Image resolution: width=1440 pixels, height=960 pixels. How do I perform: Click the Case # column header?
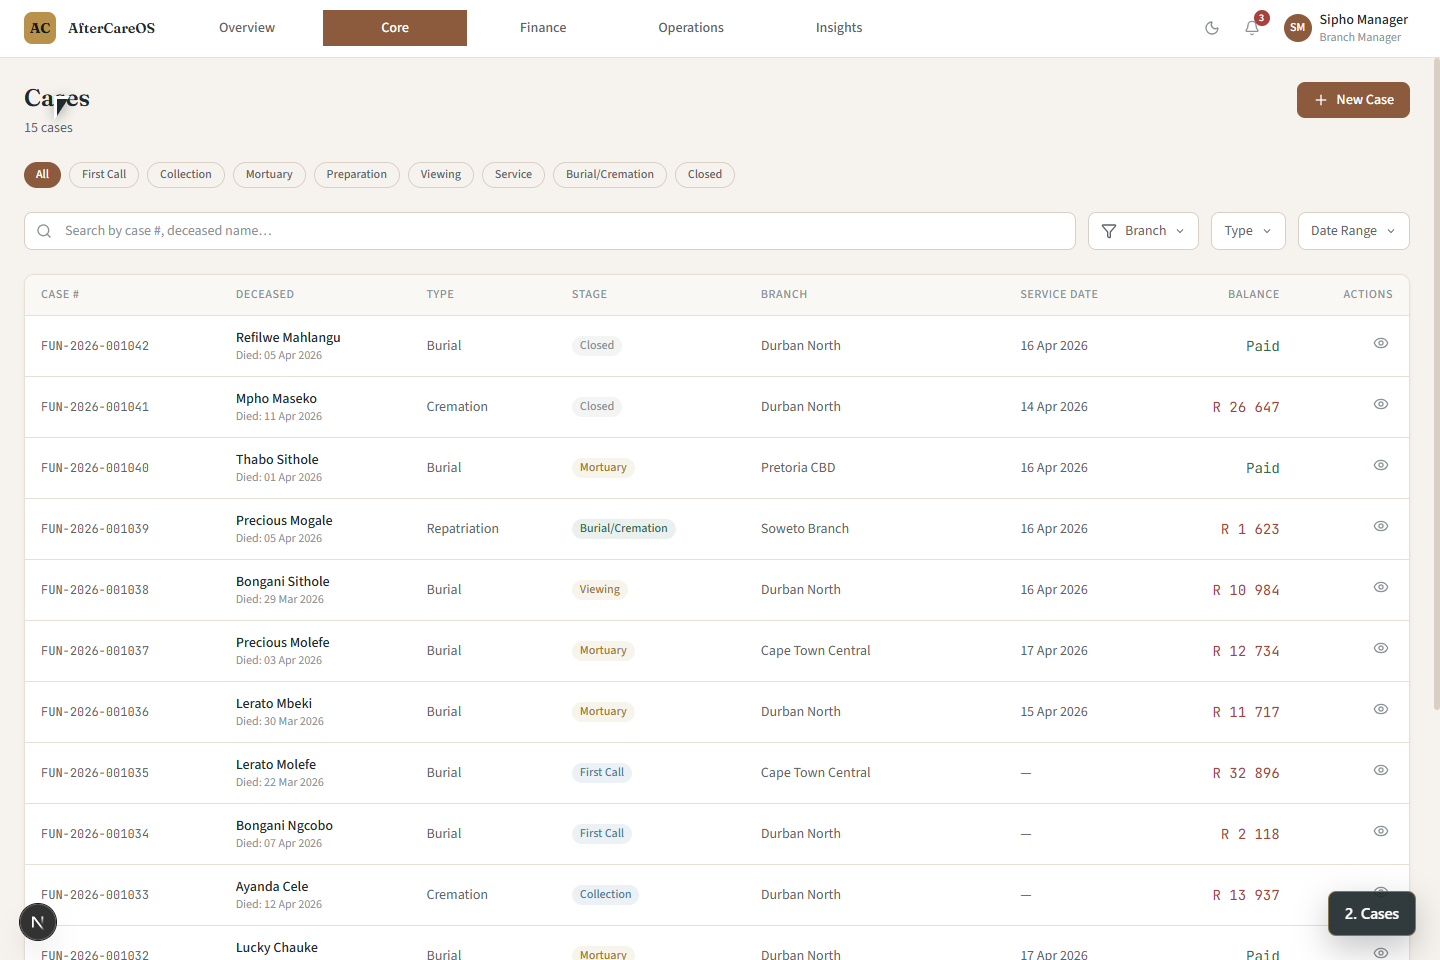60,294
